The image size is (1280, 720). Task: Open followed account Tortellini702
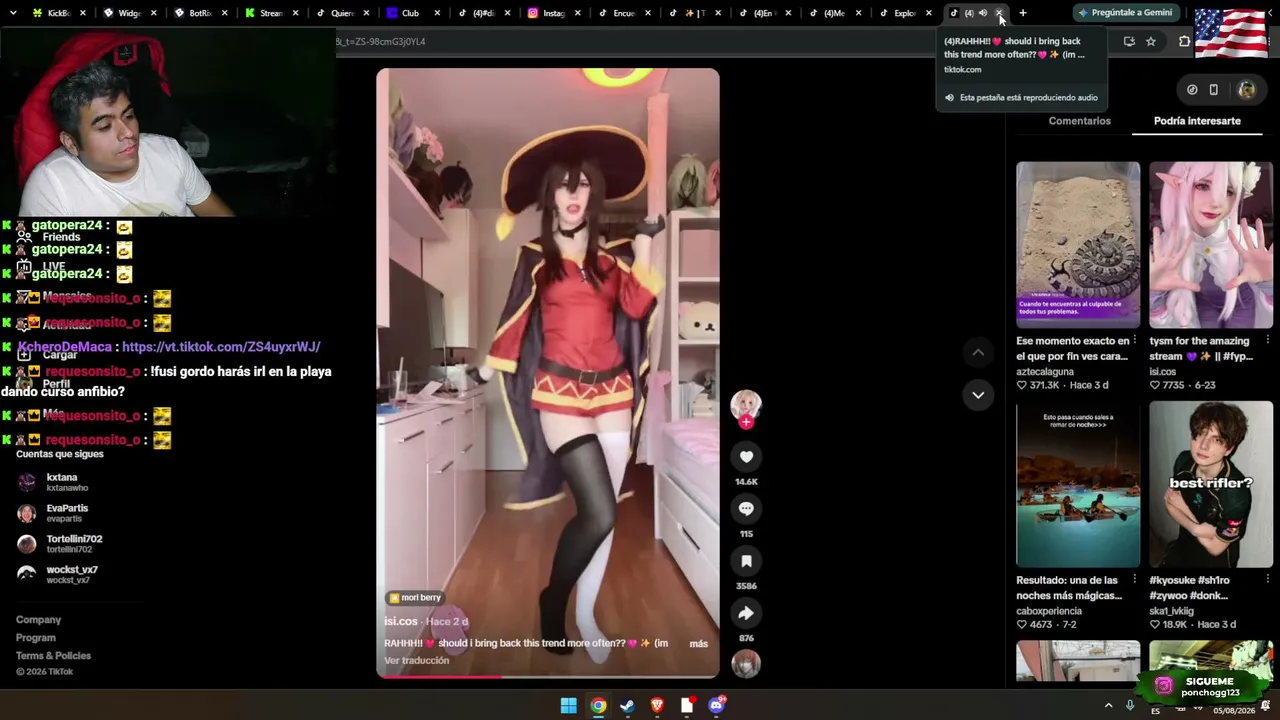click(60, 544)
